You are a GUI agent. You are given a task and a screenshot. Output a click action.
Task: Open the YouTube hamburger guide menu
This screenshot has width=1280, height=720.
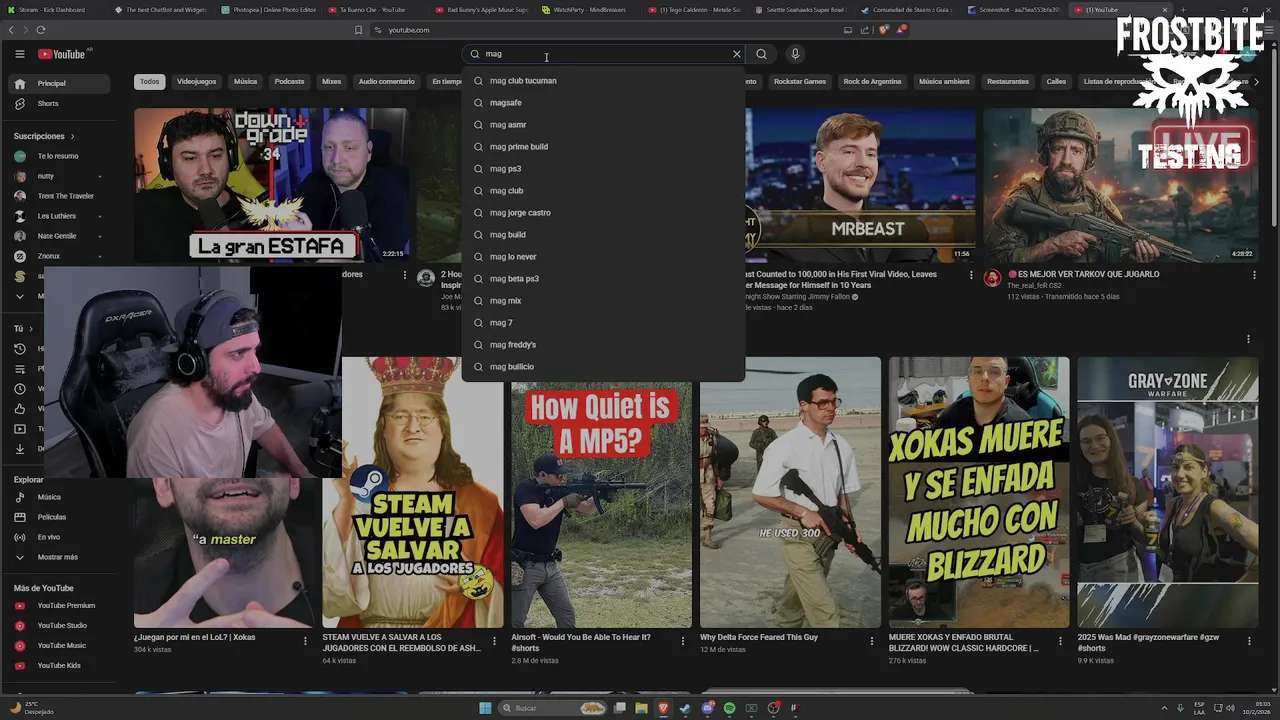(19, 54)
